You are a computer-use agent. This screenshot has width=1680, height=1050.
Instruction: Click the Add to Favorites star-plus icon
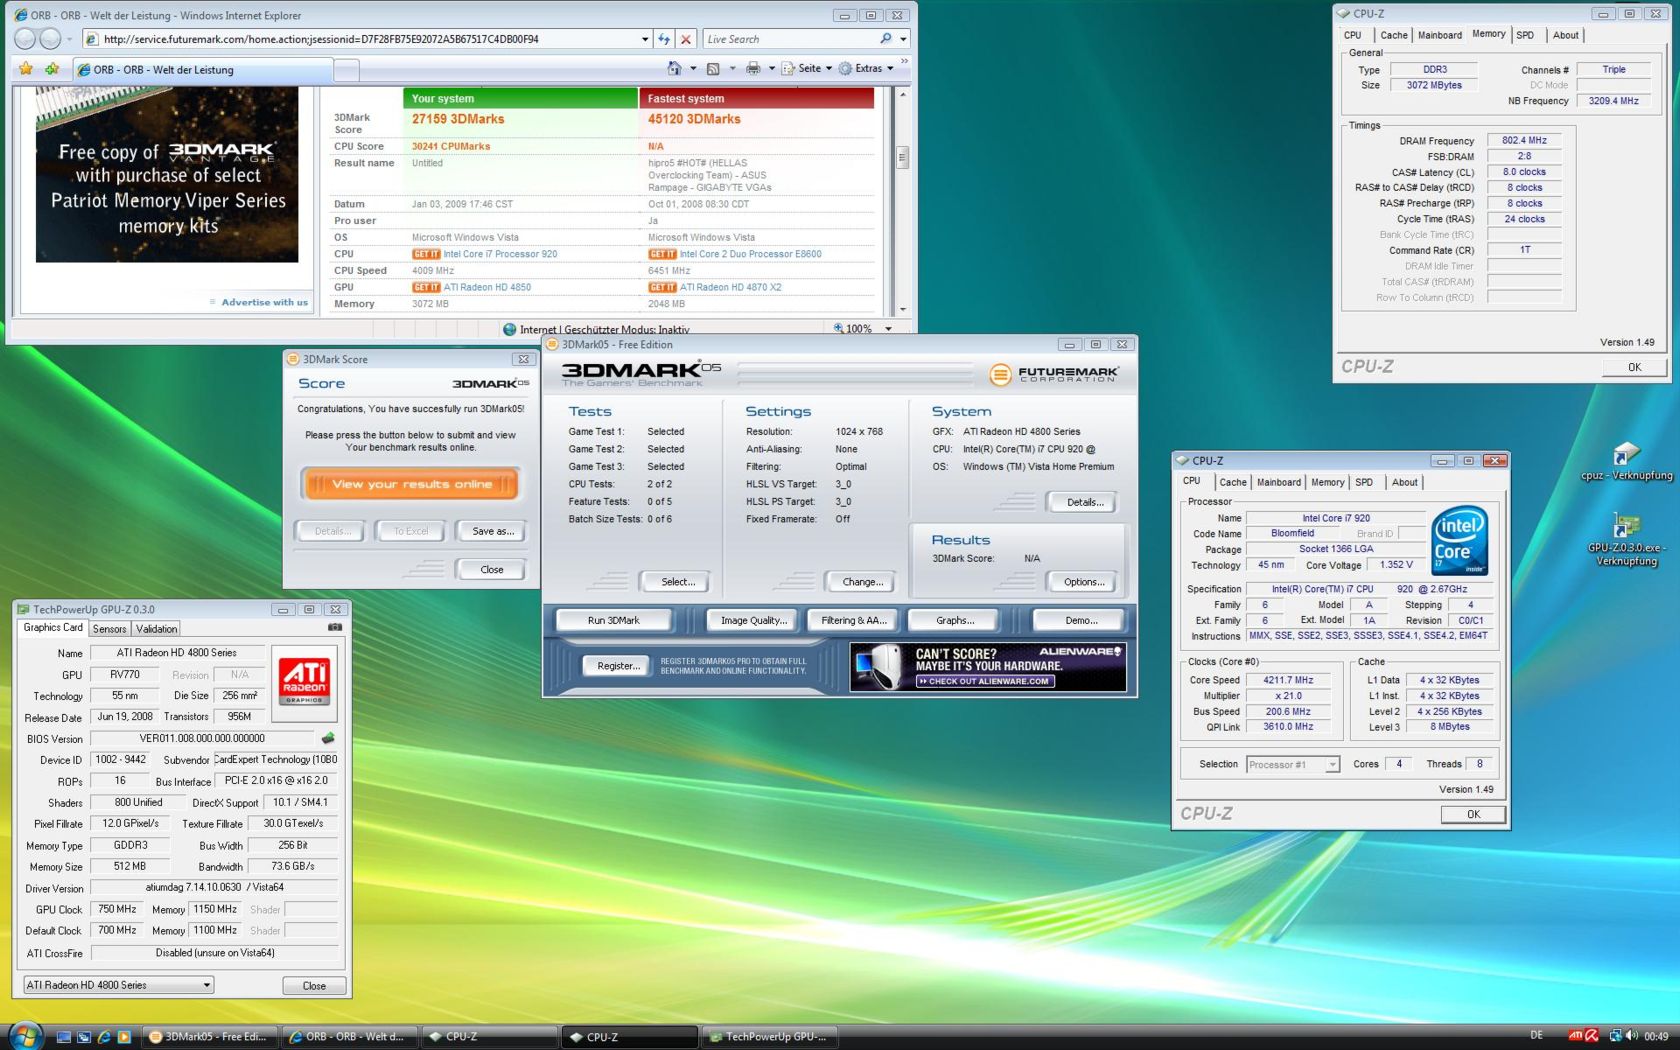(x=51, y=69)
